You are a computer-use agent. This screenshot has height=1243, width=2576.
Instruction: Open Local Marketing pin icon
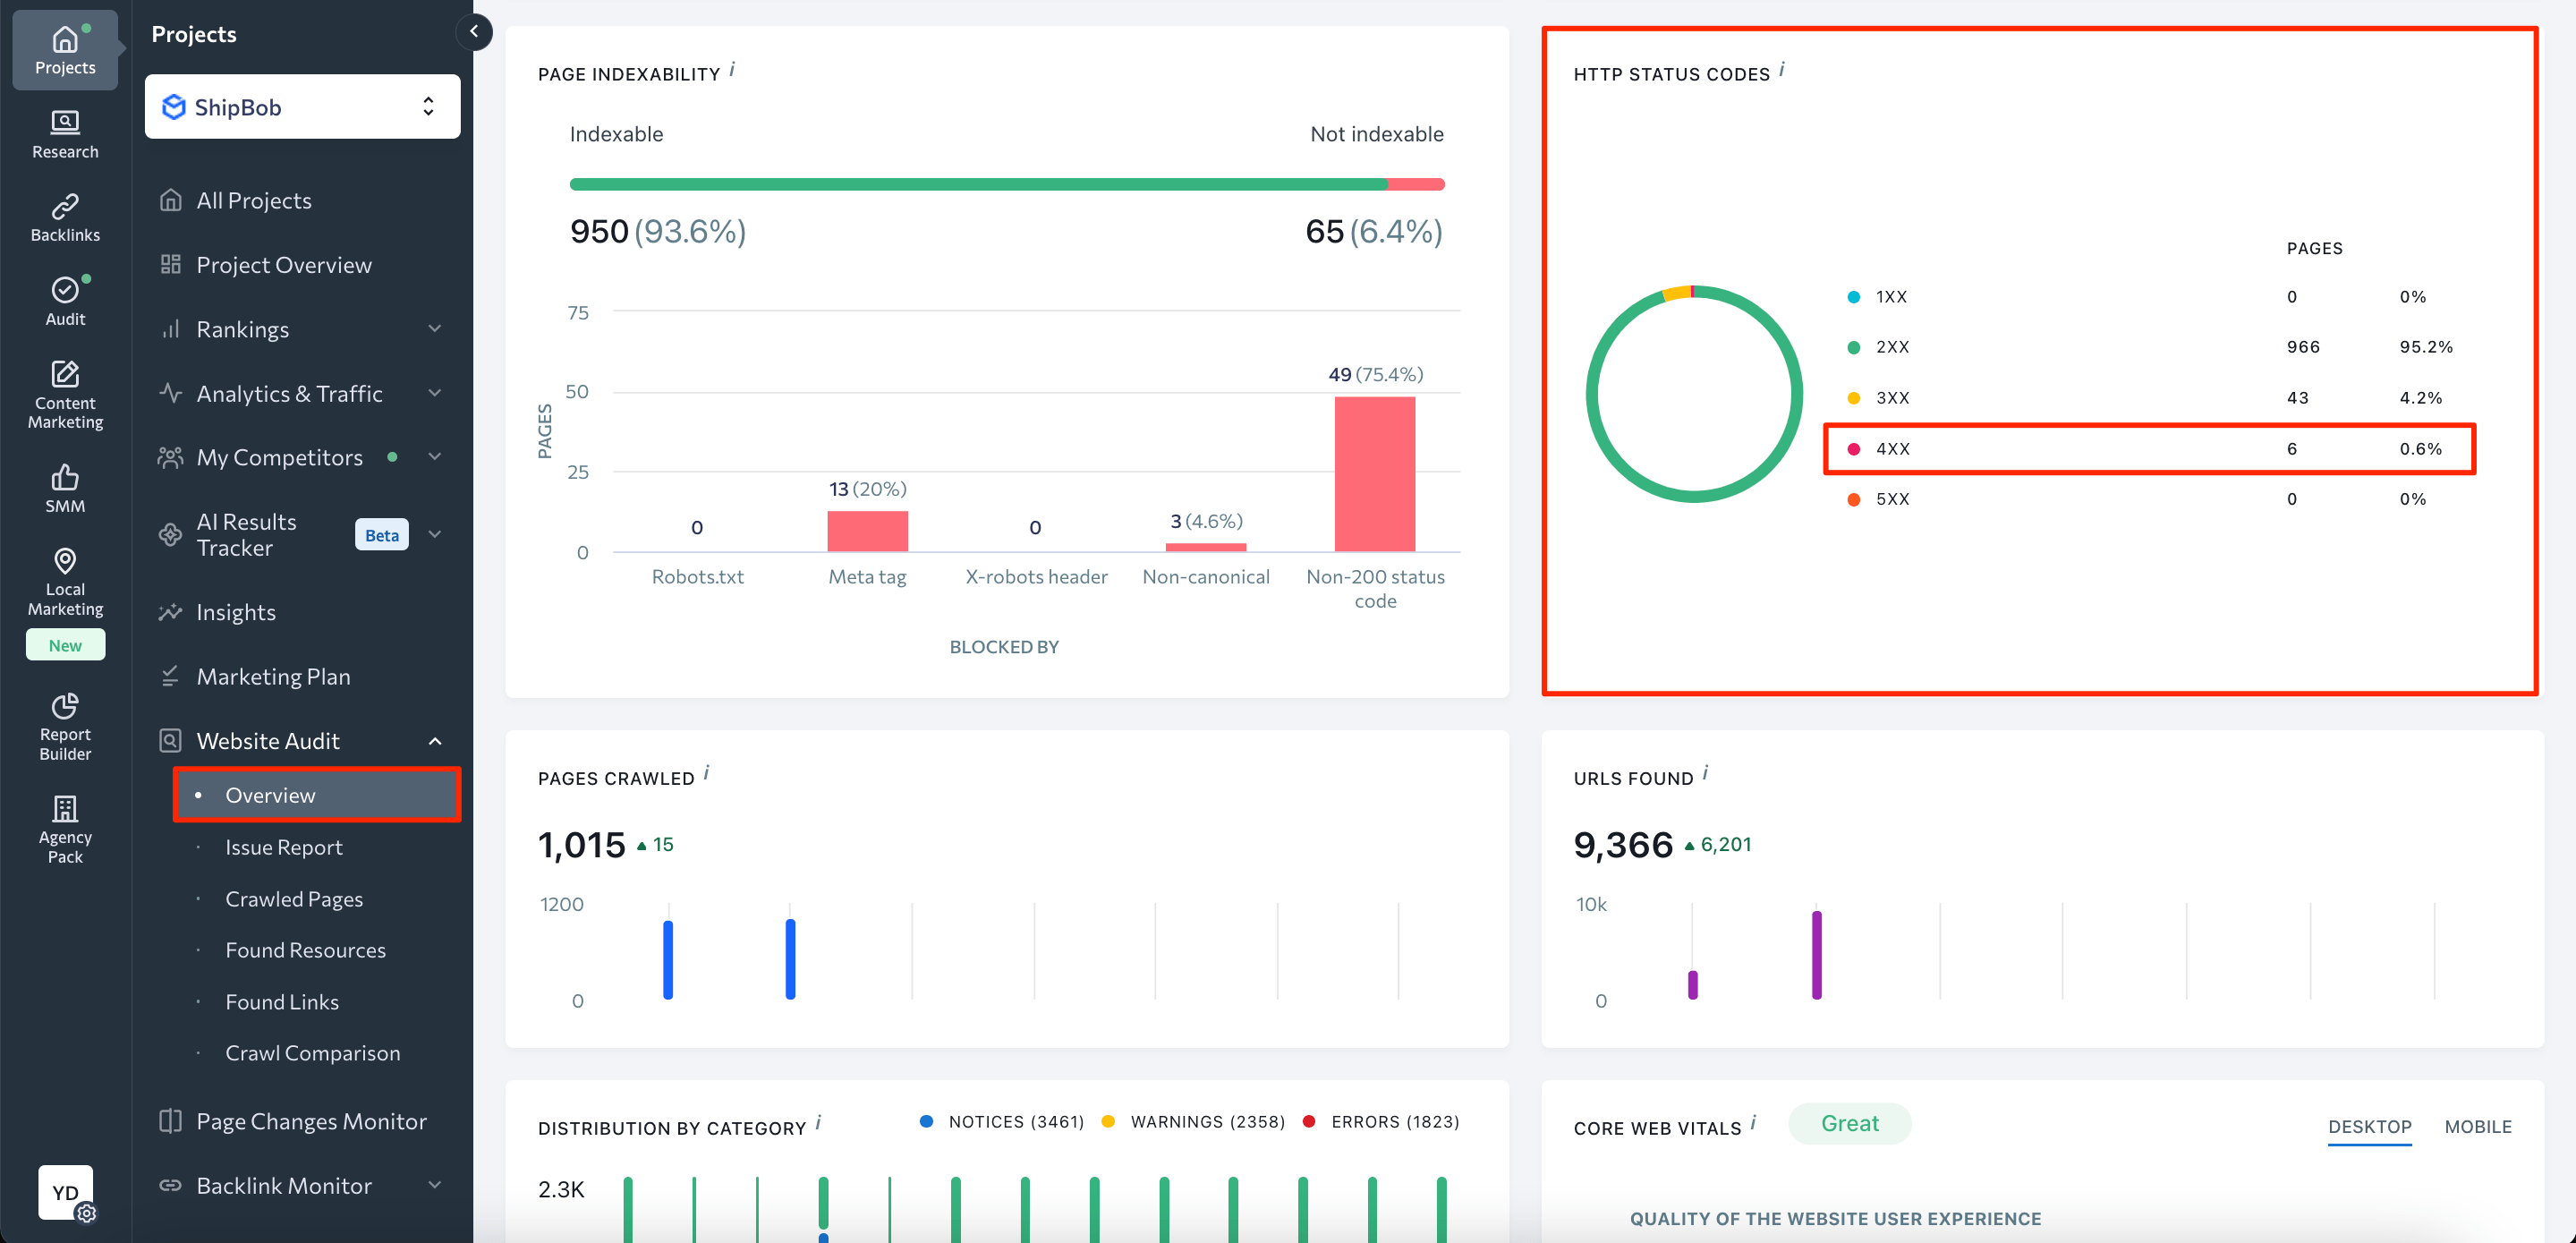(65, 561)
